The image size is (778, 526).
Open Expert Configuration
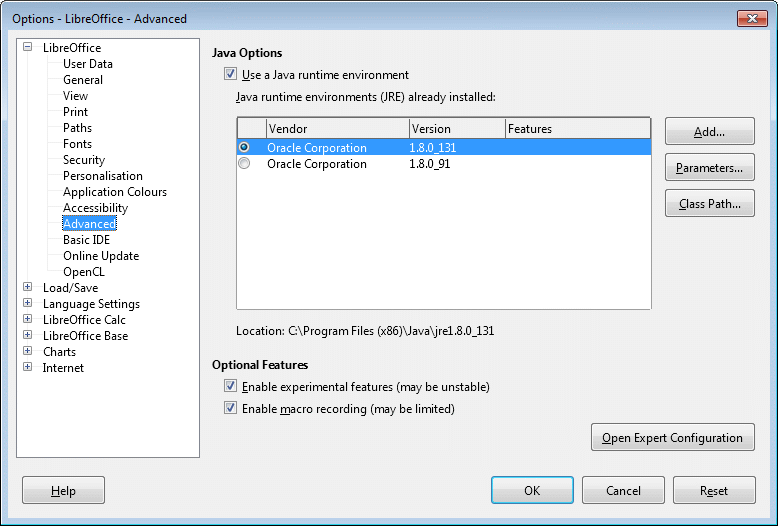click(672, 438)
